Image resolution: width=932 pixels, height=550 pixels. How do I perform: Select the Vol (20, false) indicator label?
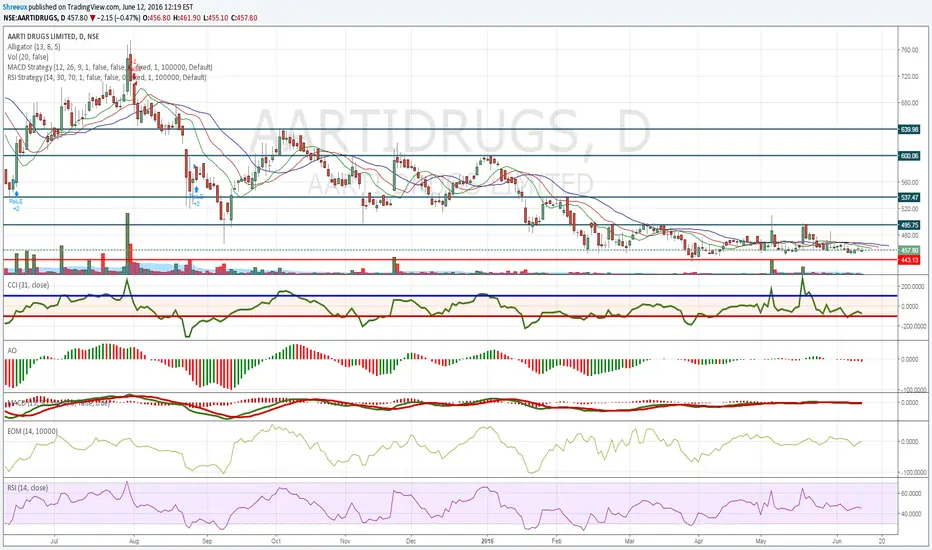coord(28,57)
